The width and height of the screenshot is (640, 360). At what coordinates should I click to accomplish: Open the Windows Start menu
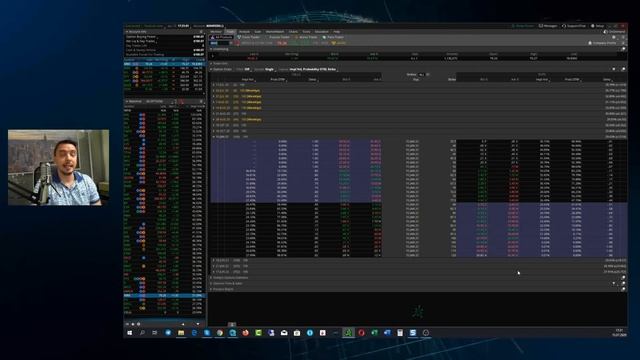pyautogui.click(x=130, y=333)
